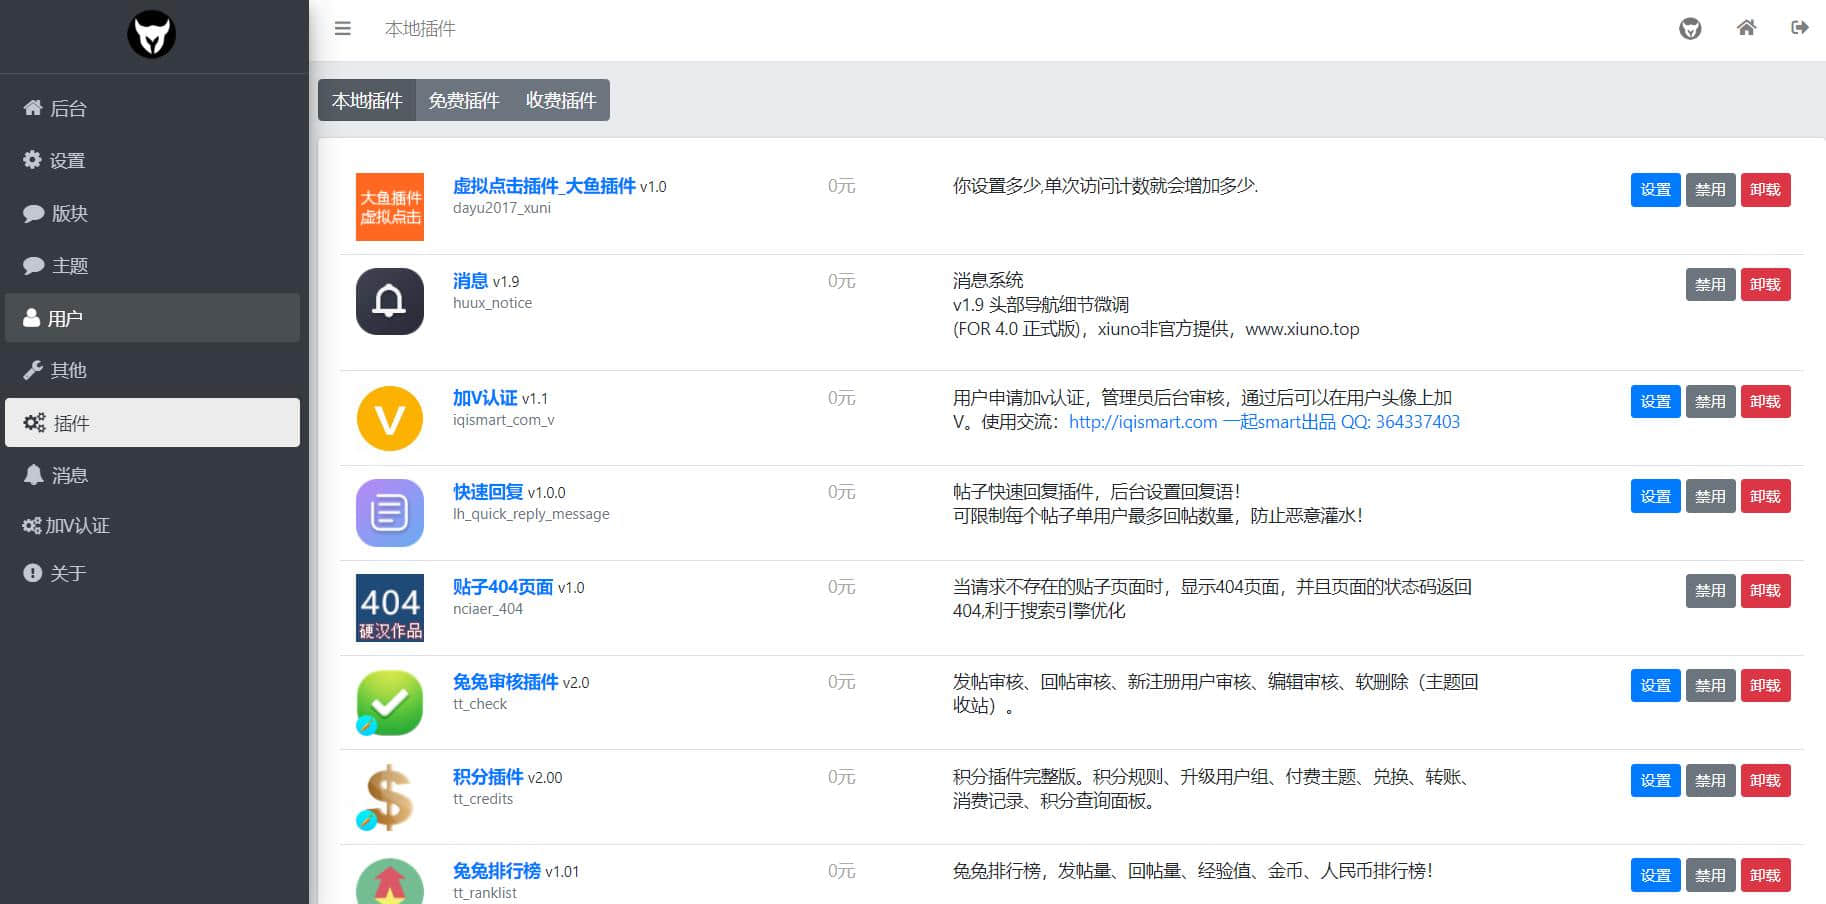Disable the 消息 plugin with 禁用 button
Image resolution: width=1826 pixels, height=904 pixels.
pyautogui.click(x=1710, y=284)
